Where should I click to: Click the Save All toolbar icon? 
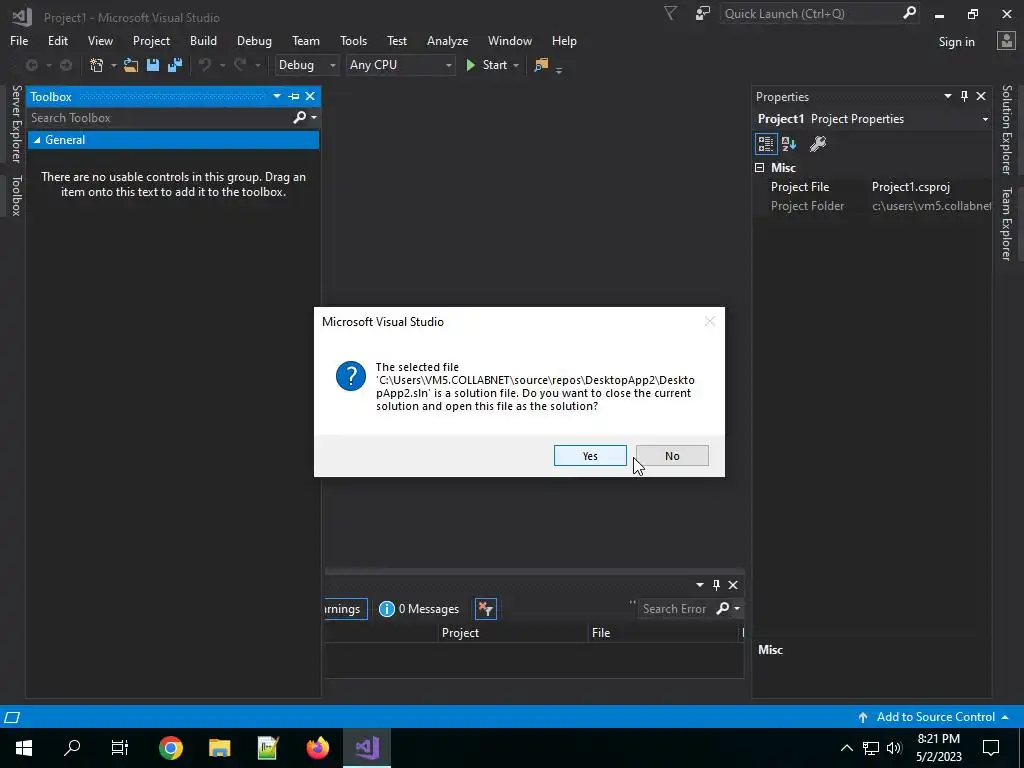[174, 65]
